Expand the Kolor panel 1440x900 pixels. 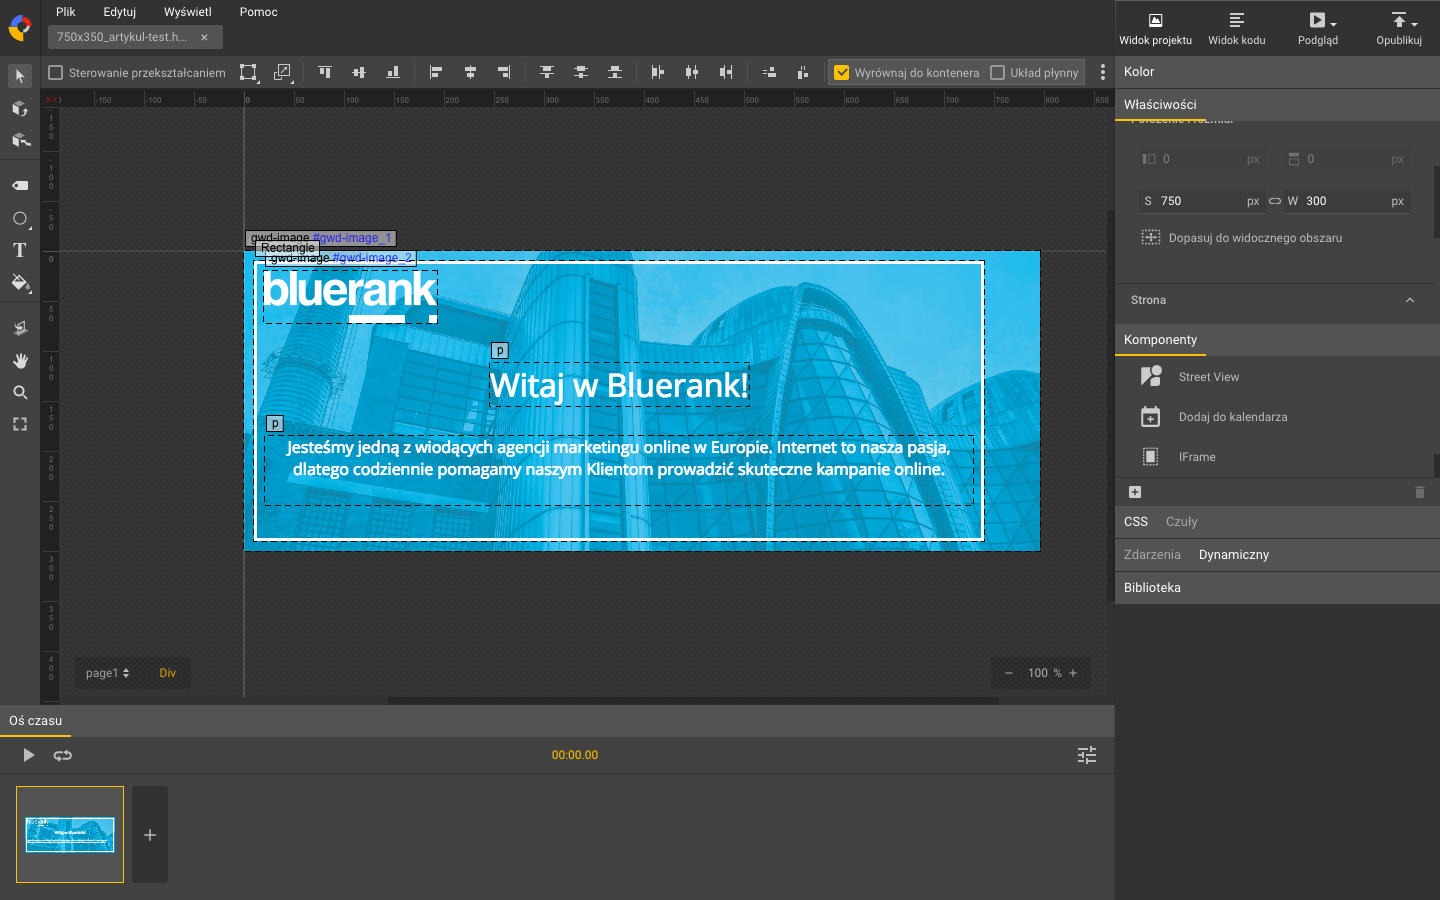click(x=1277, y=72)
